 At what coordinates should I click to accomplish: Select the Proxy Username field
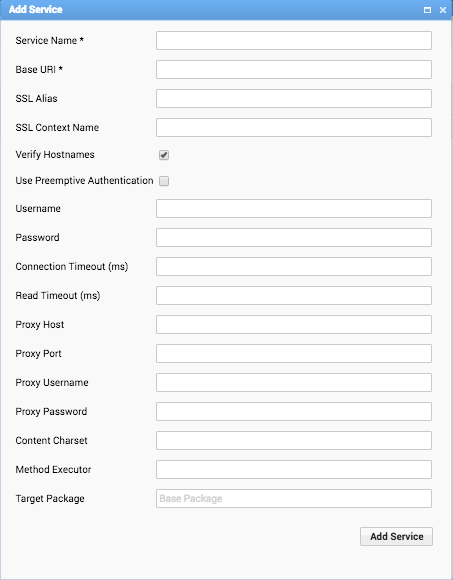pos(294,382)
